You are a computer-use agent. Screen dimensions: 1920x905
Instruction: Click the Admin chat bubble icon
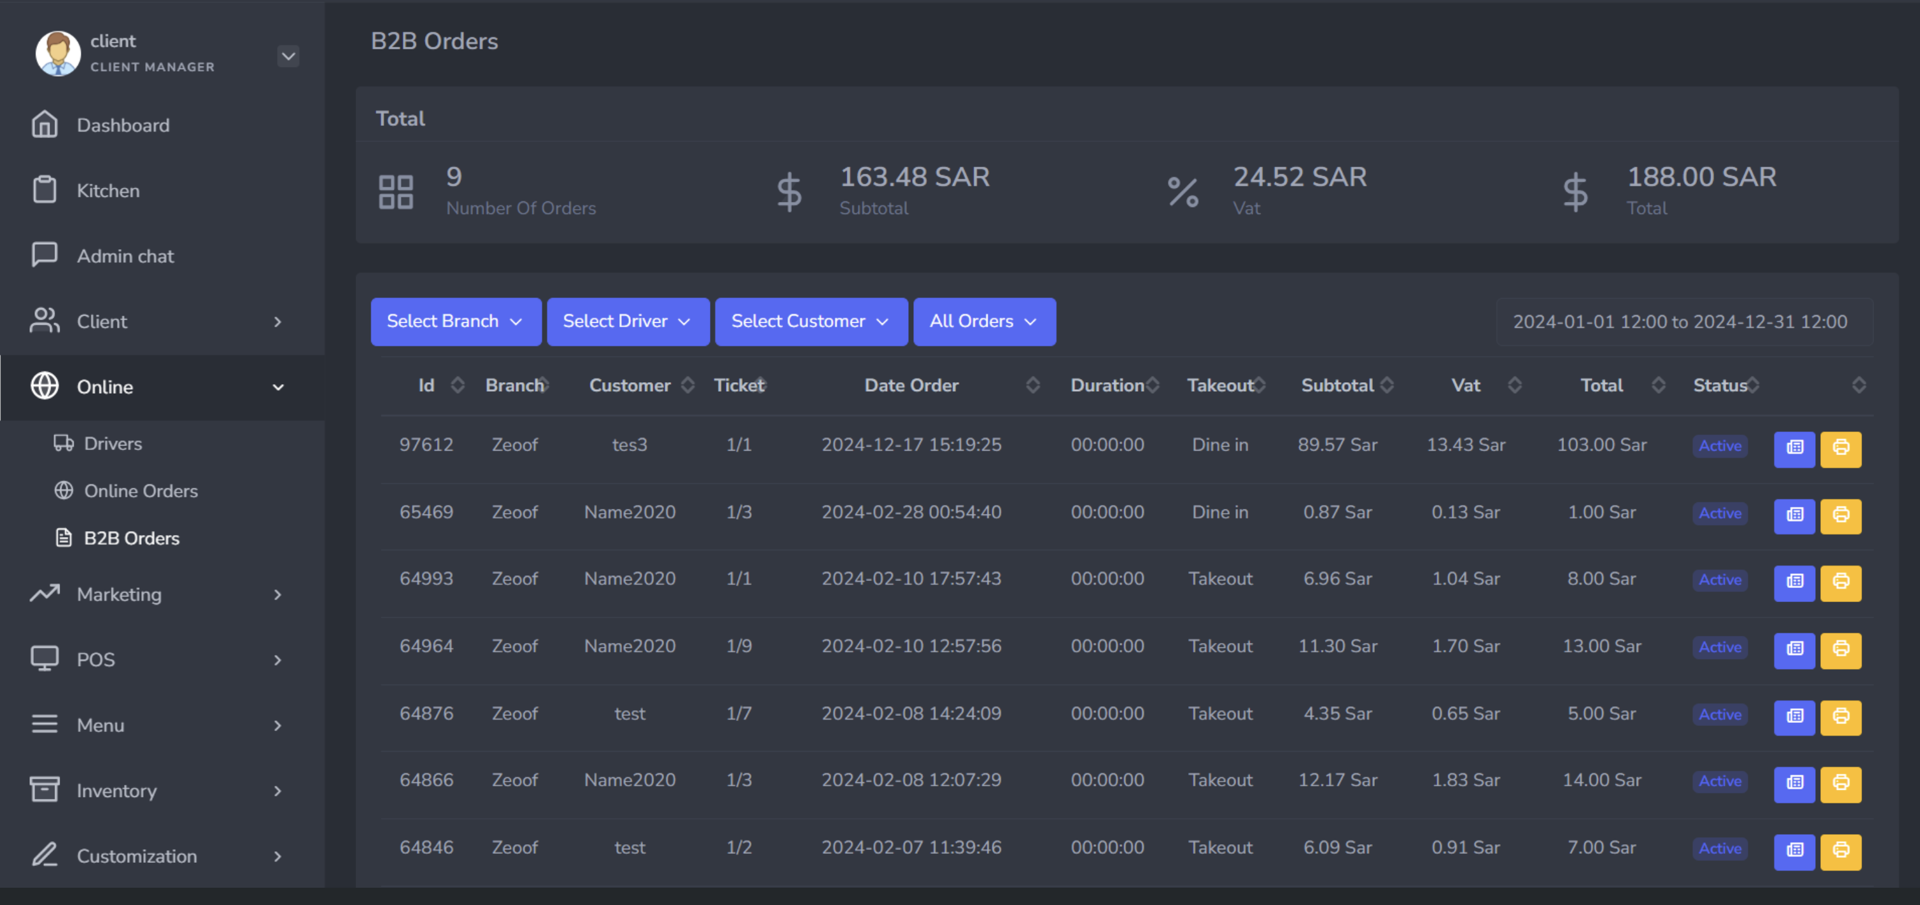pos(44,255)
